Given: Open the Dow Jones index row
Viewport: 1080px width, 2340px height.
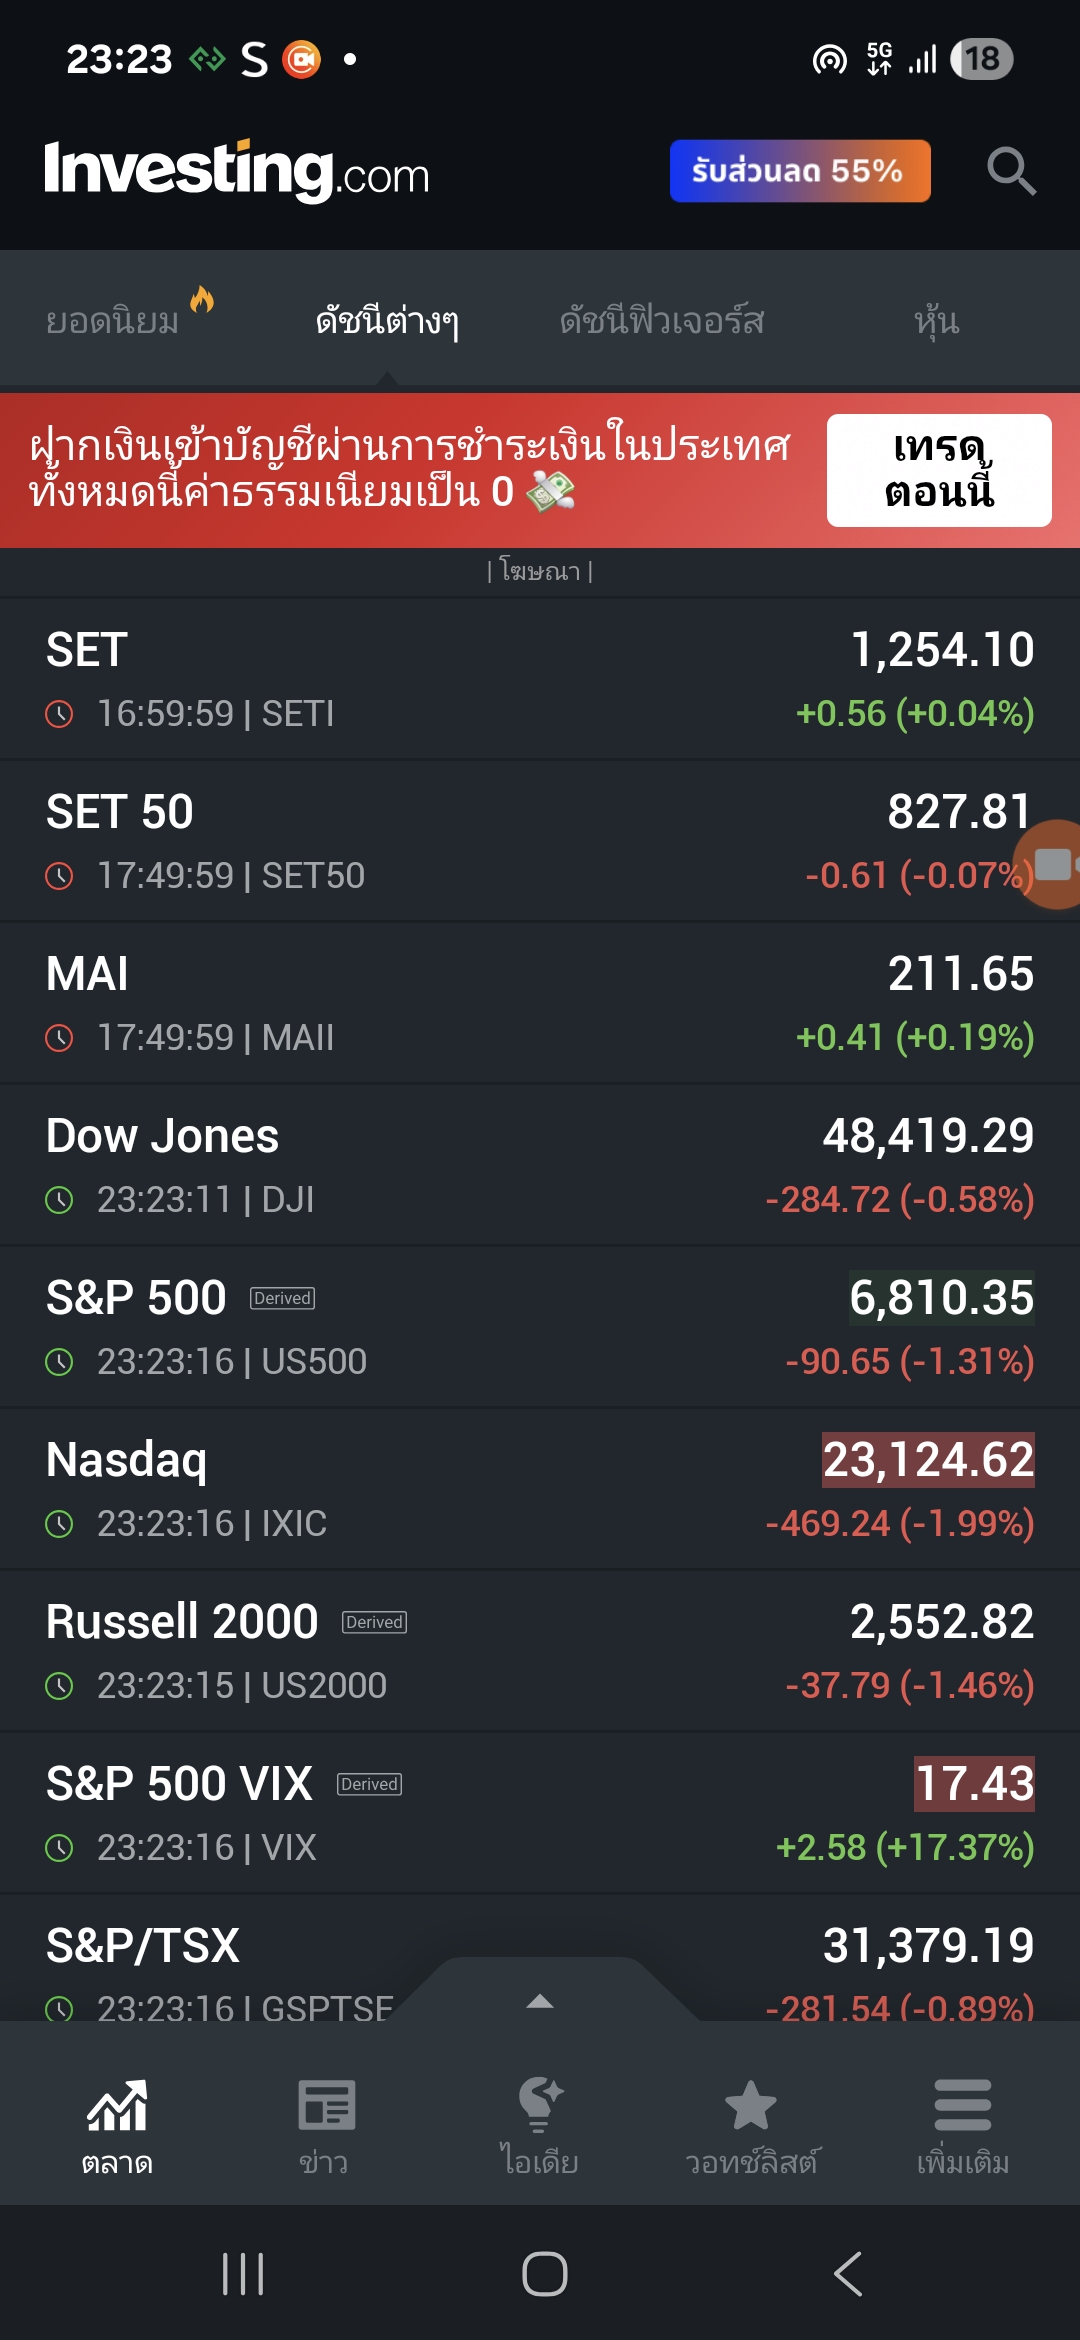Looking at the screenshot, I should tap(540, 1165).
